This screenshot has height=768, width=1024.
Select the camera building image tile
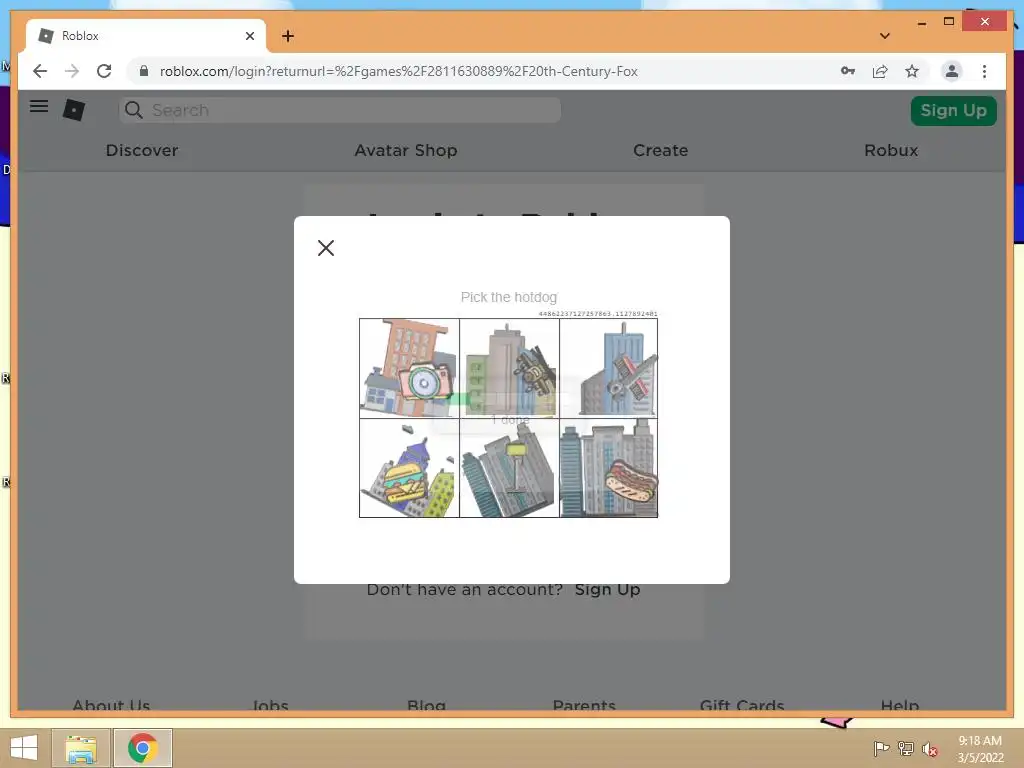tap(409, 368)
